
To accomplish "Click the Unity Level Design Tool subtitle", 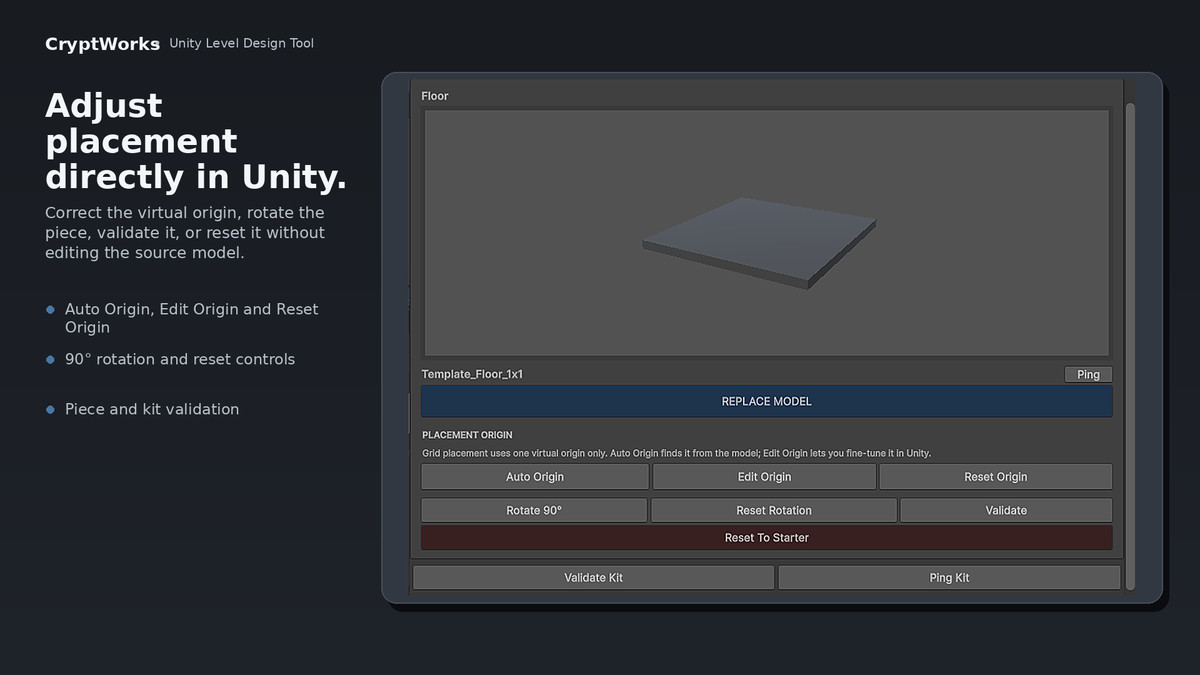I will click(242, 43).
